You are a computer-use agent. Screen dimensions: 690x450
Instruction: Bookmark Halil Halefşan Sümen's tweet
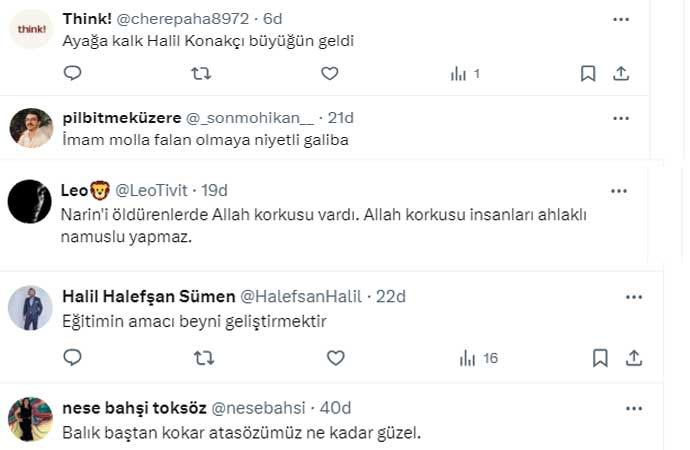point(600,358)
